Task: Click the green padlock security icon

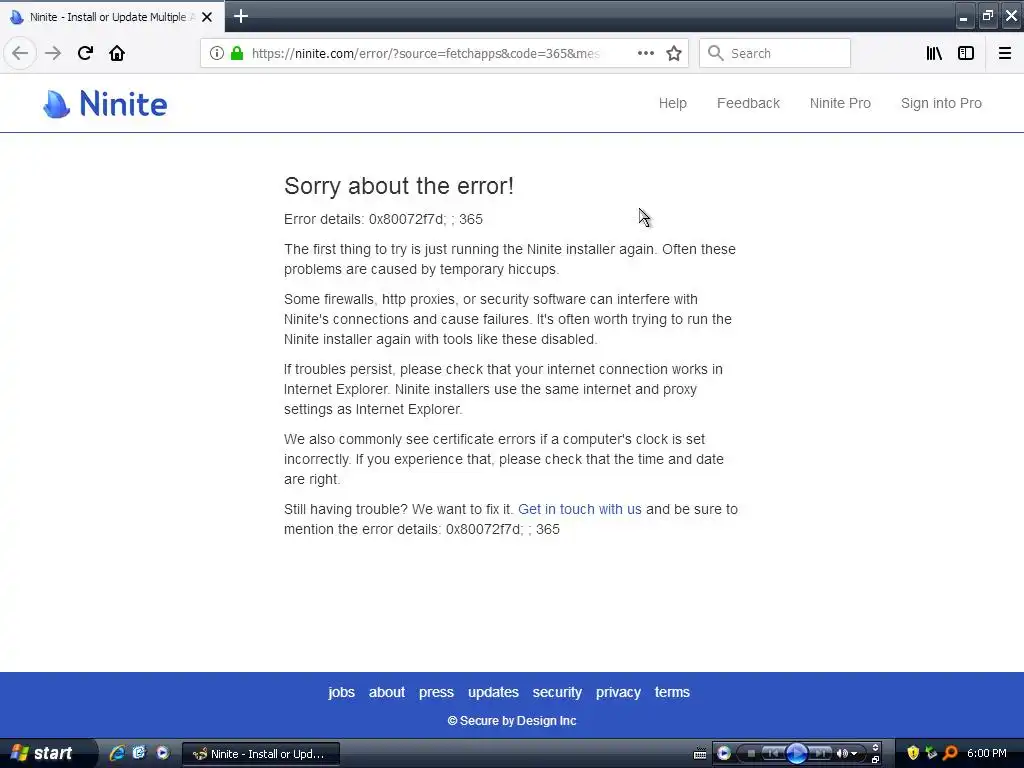Action: tap(236, 53)
